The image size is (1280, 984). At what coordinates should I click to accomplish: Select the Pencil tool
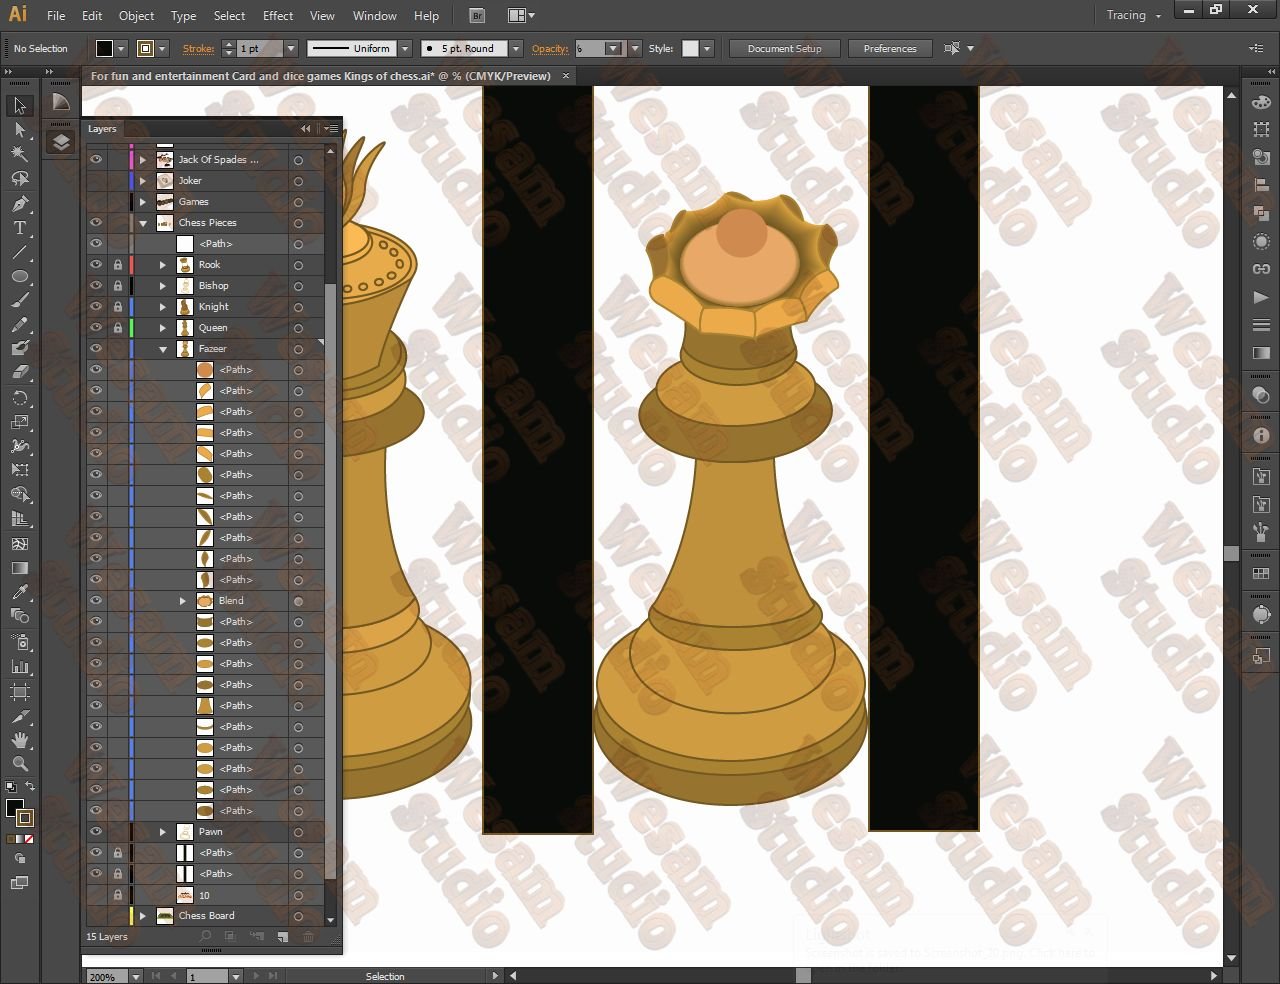[x=19, y=325]
